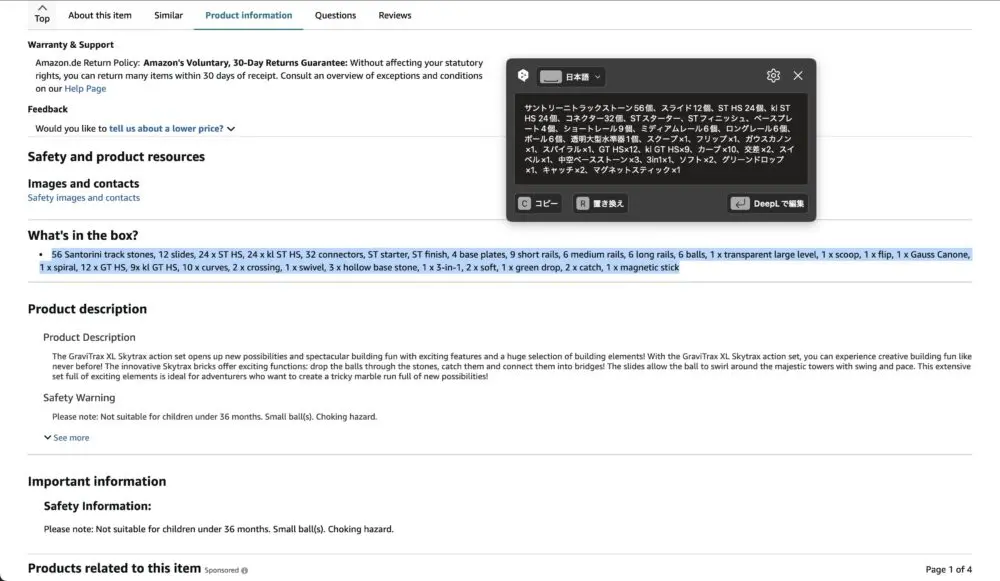Image resolution: width=1000 pixels, height=581 pixels.
Task: Click the 置き換え replace button
Action: [600, 203]
